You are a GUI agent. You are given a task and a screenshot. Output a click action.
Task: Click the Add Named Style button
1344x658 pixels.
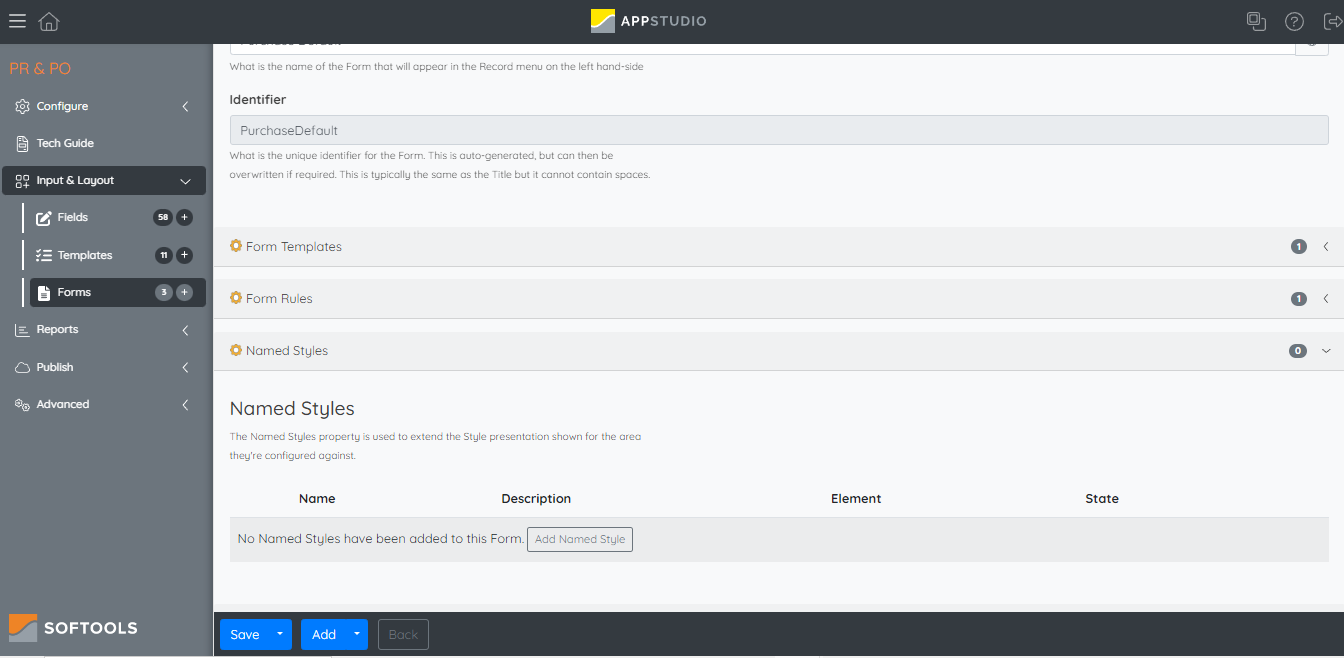[580, 539]
